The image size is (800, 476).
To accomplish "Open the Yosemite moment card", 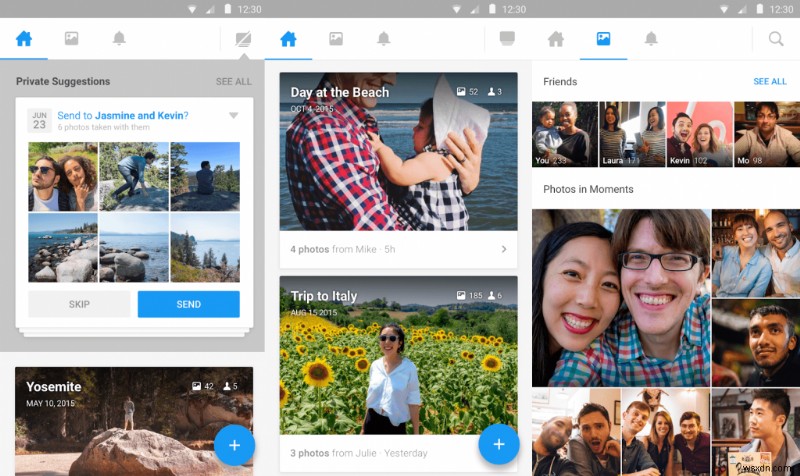I will pyautogui.click(x=134, y=421).
